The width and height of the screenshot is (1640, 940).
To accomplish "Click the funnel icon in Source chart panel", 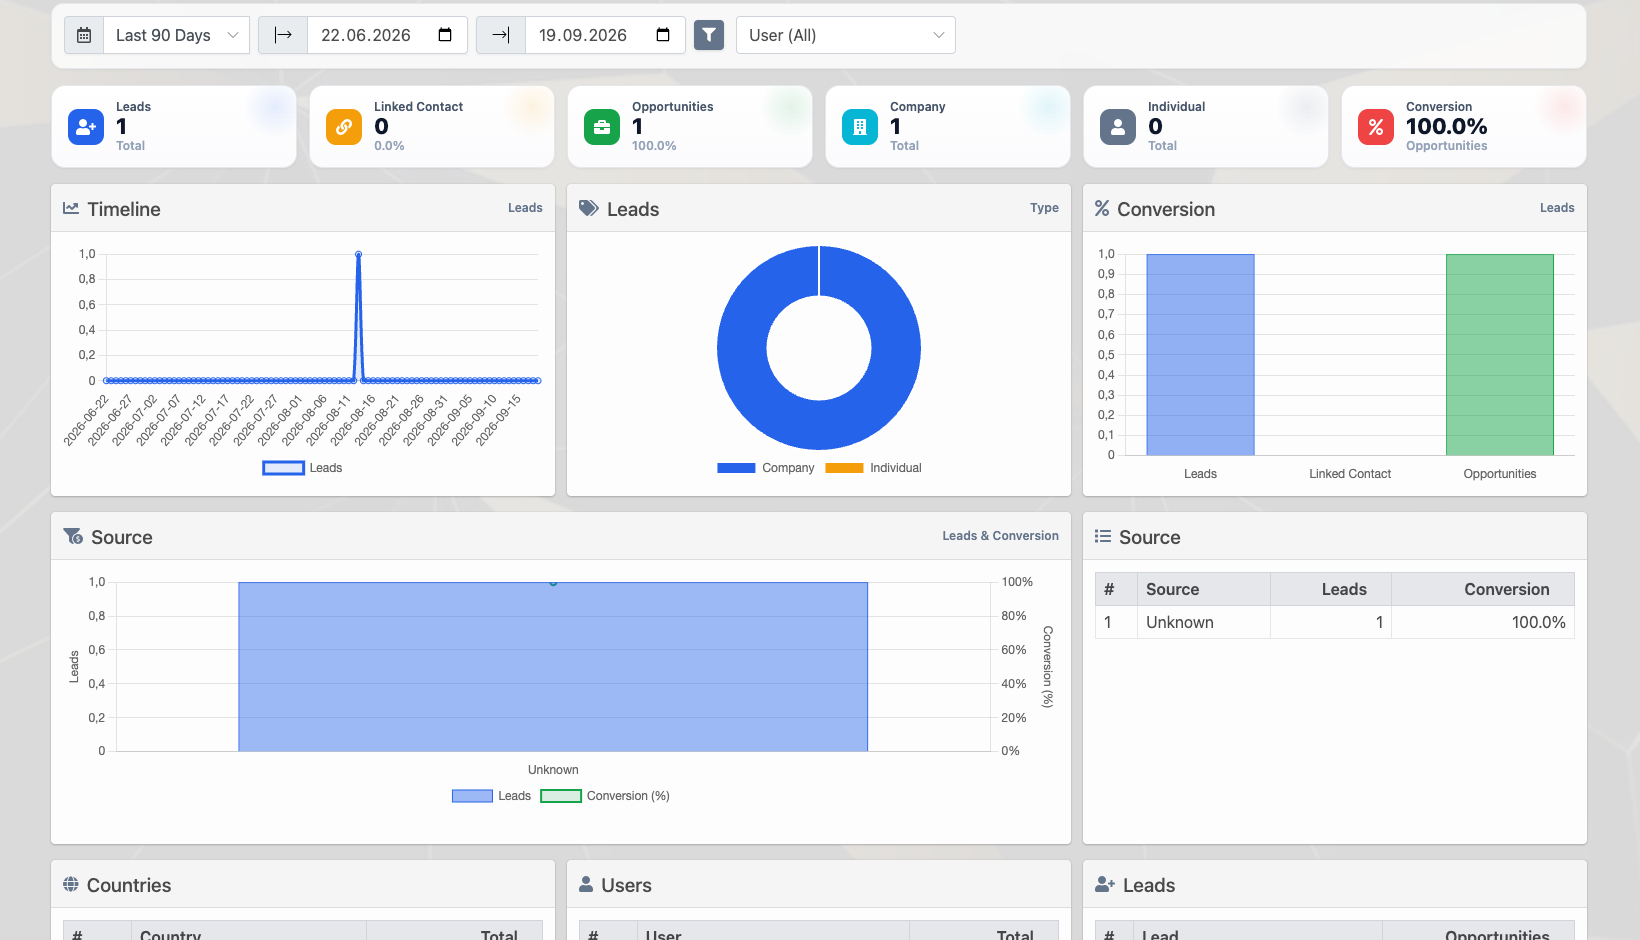I will point(73,536).
